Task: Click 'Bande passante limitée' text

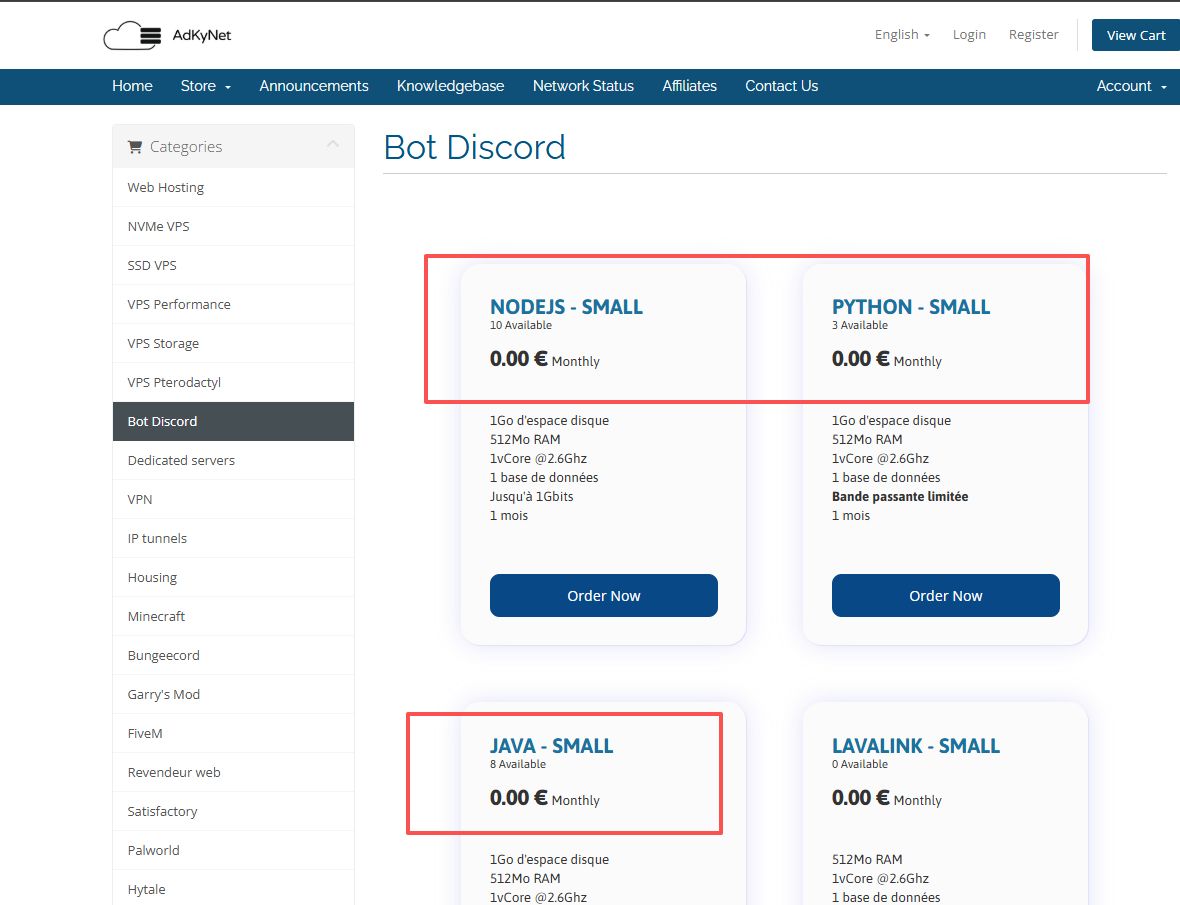Action: 900,497
